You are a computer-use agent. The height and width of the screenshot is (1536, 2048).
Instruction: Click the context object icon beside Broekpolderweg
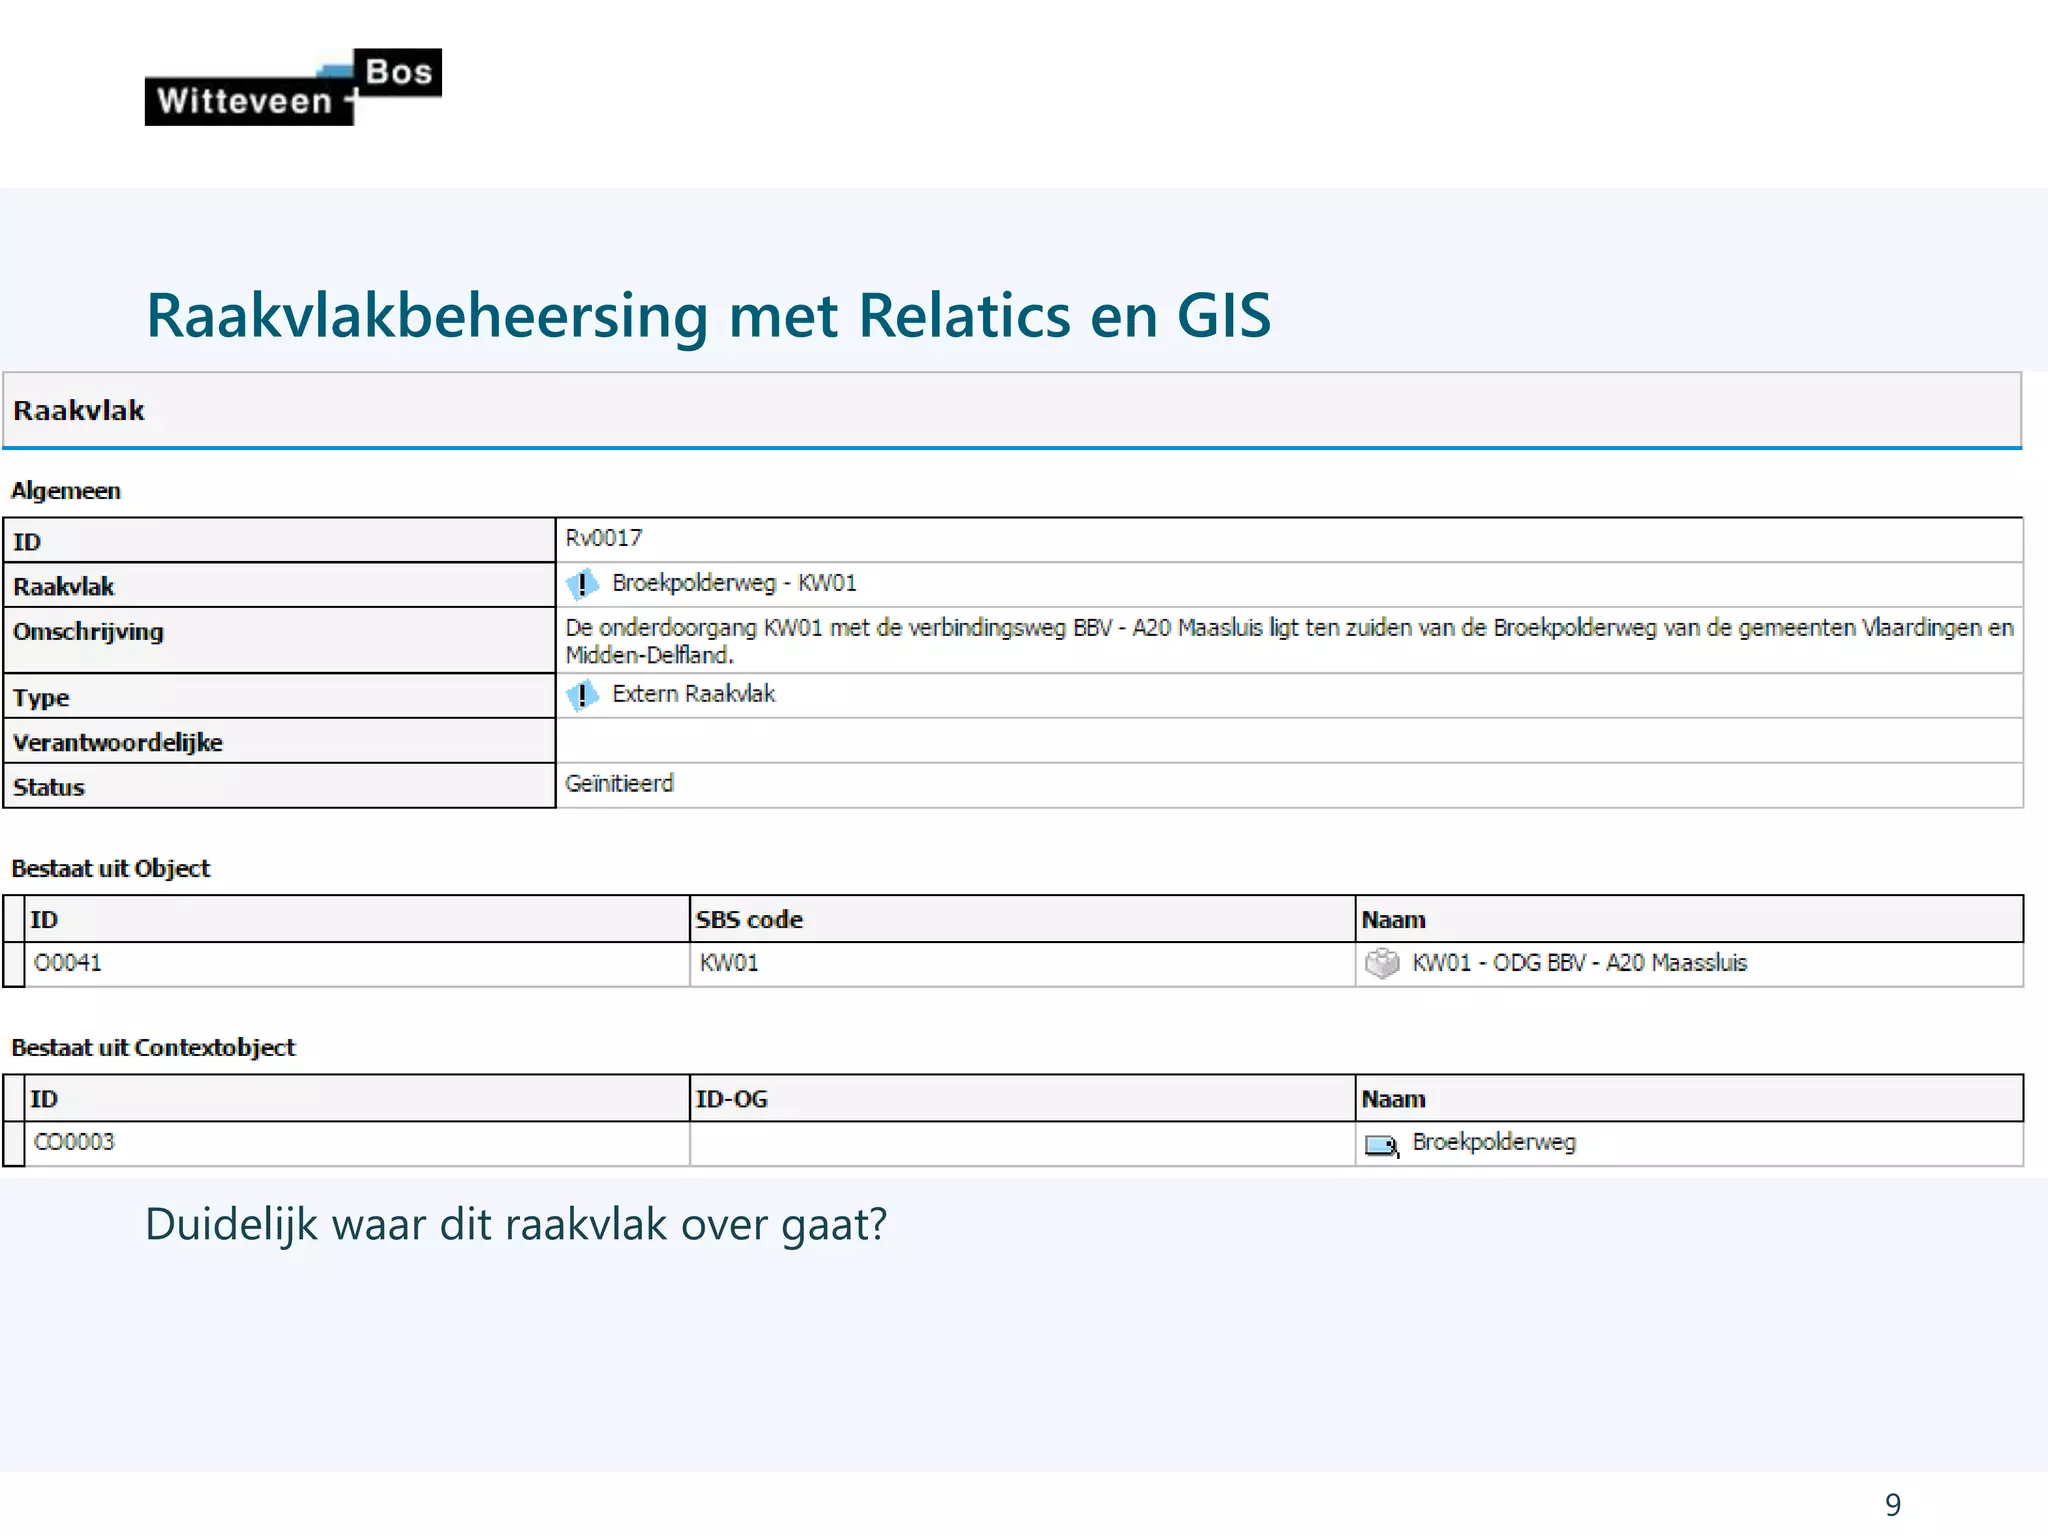1382,1144
